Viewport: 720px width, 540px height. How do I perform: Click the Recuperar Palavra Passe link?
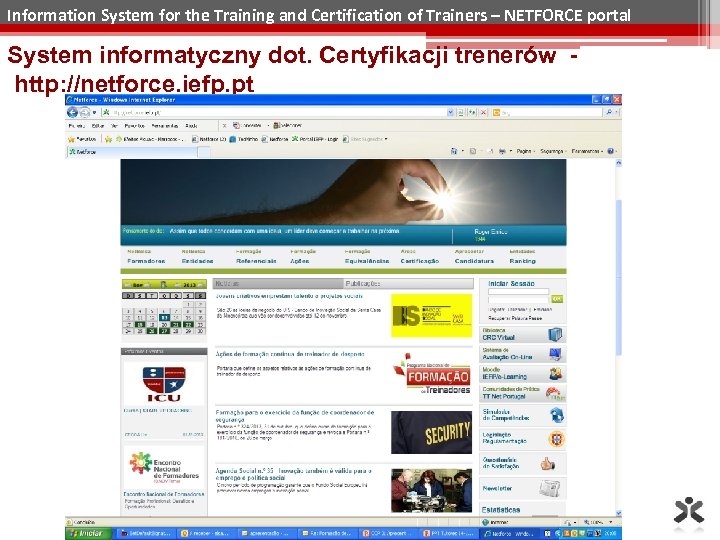[x=515, y=318]
